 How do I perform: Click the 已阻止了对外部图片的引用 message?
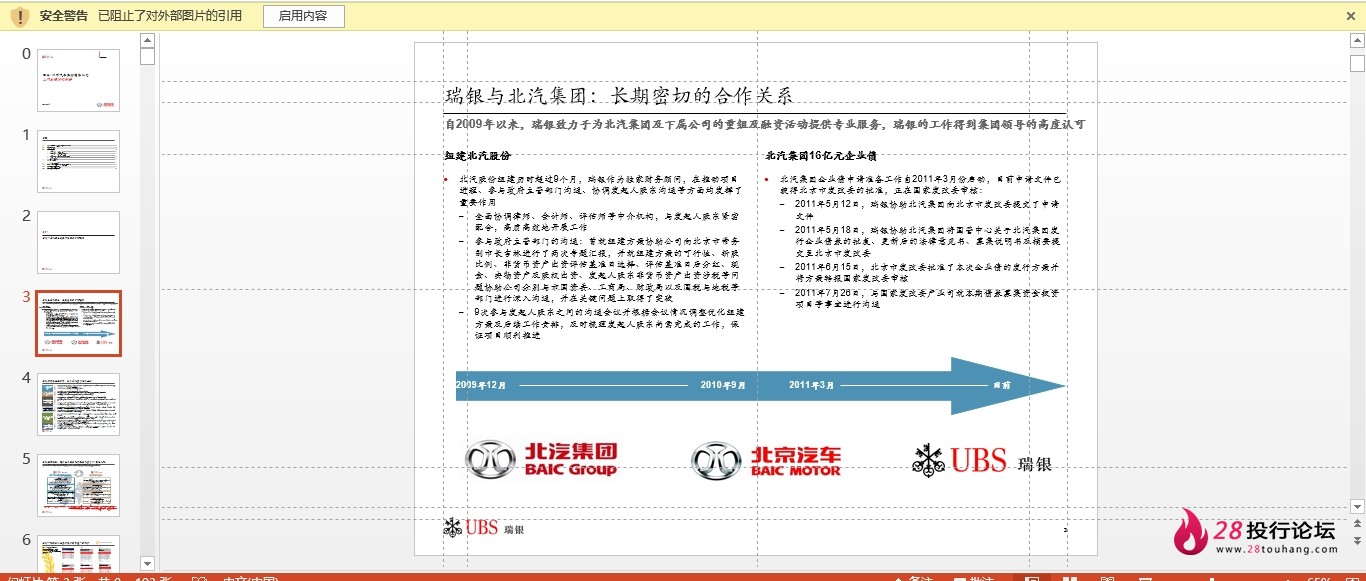[x=170, y=16]
